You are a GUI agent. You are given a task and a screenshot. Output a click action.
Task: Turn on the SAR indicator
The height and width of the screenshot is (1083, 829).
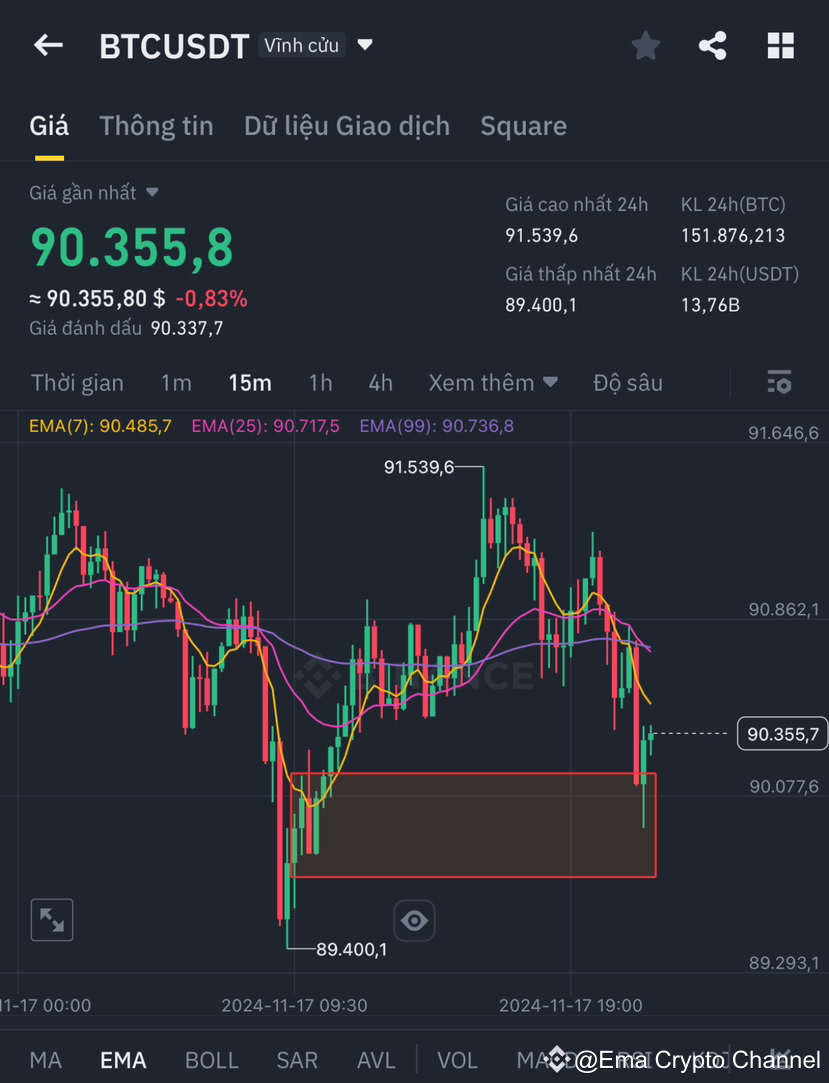tap(296, 1059)
